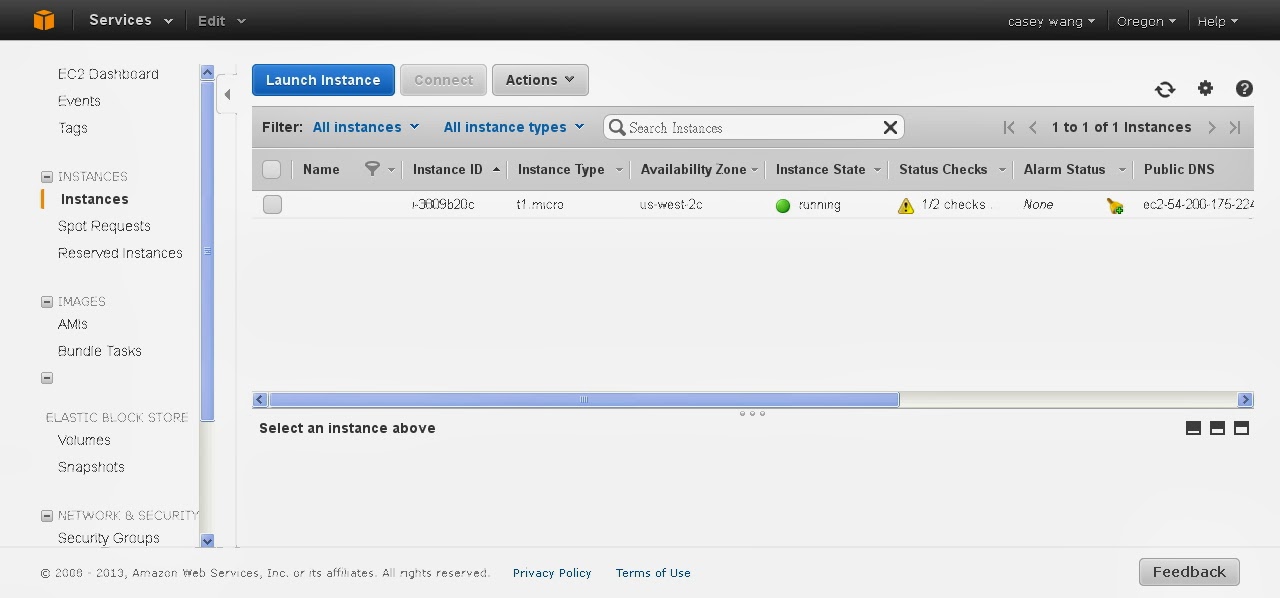Open Events in sidebar

(x=79, y=101)
